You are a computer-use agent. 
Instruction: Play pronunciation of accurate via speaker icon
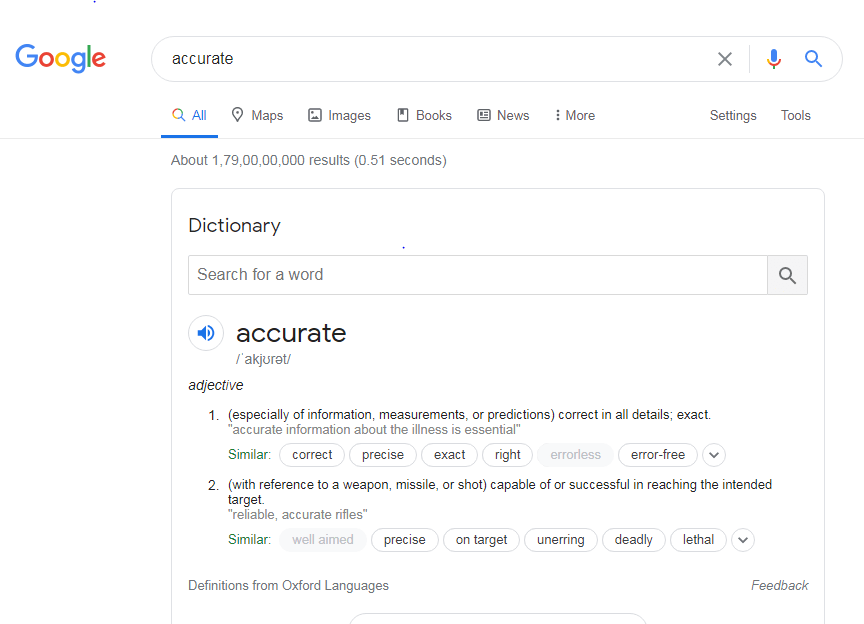[205, 333]
